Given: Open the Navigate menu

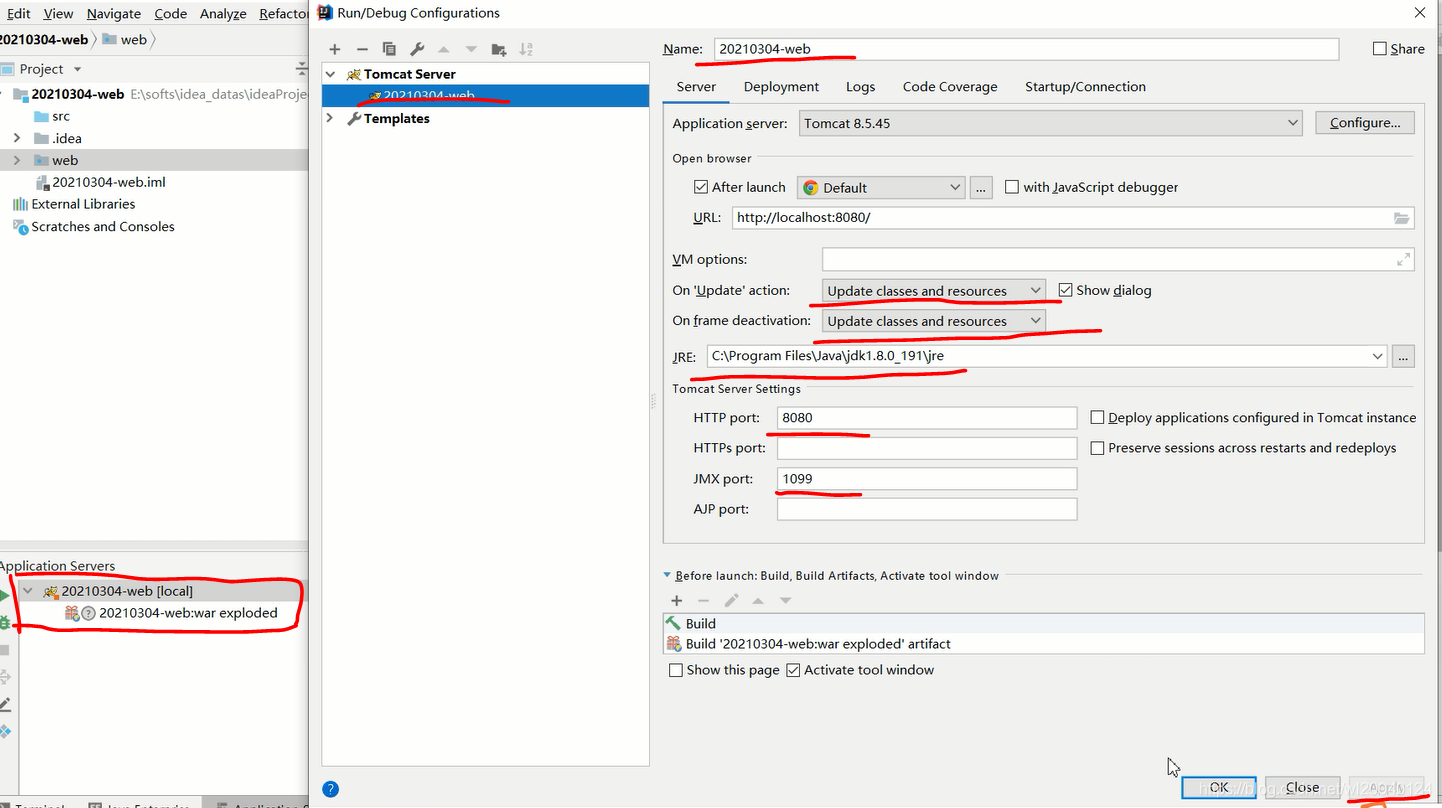Looking at the screenshot, I should tap(113, 13).
